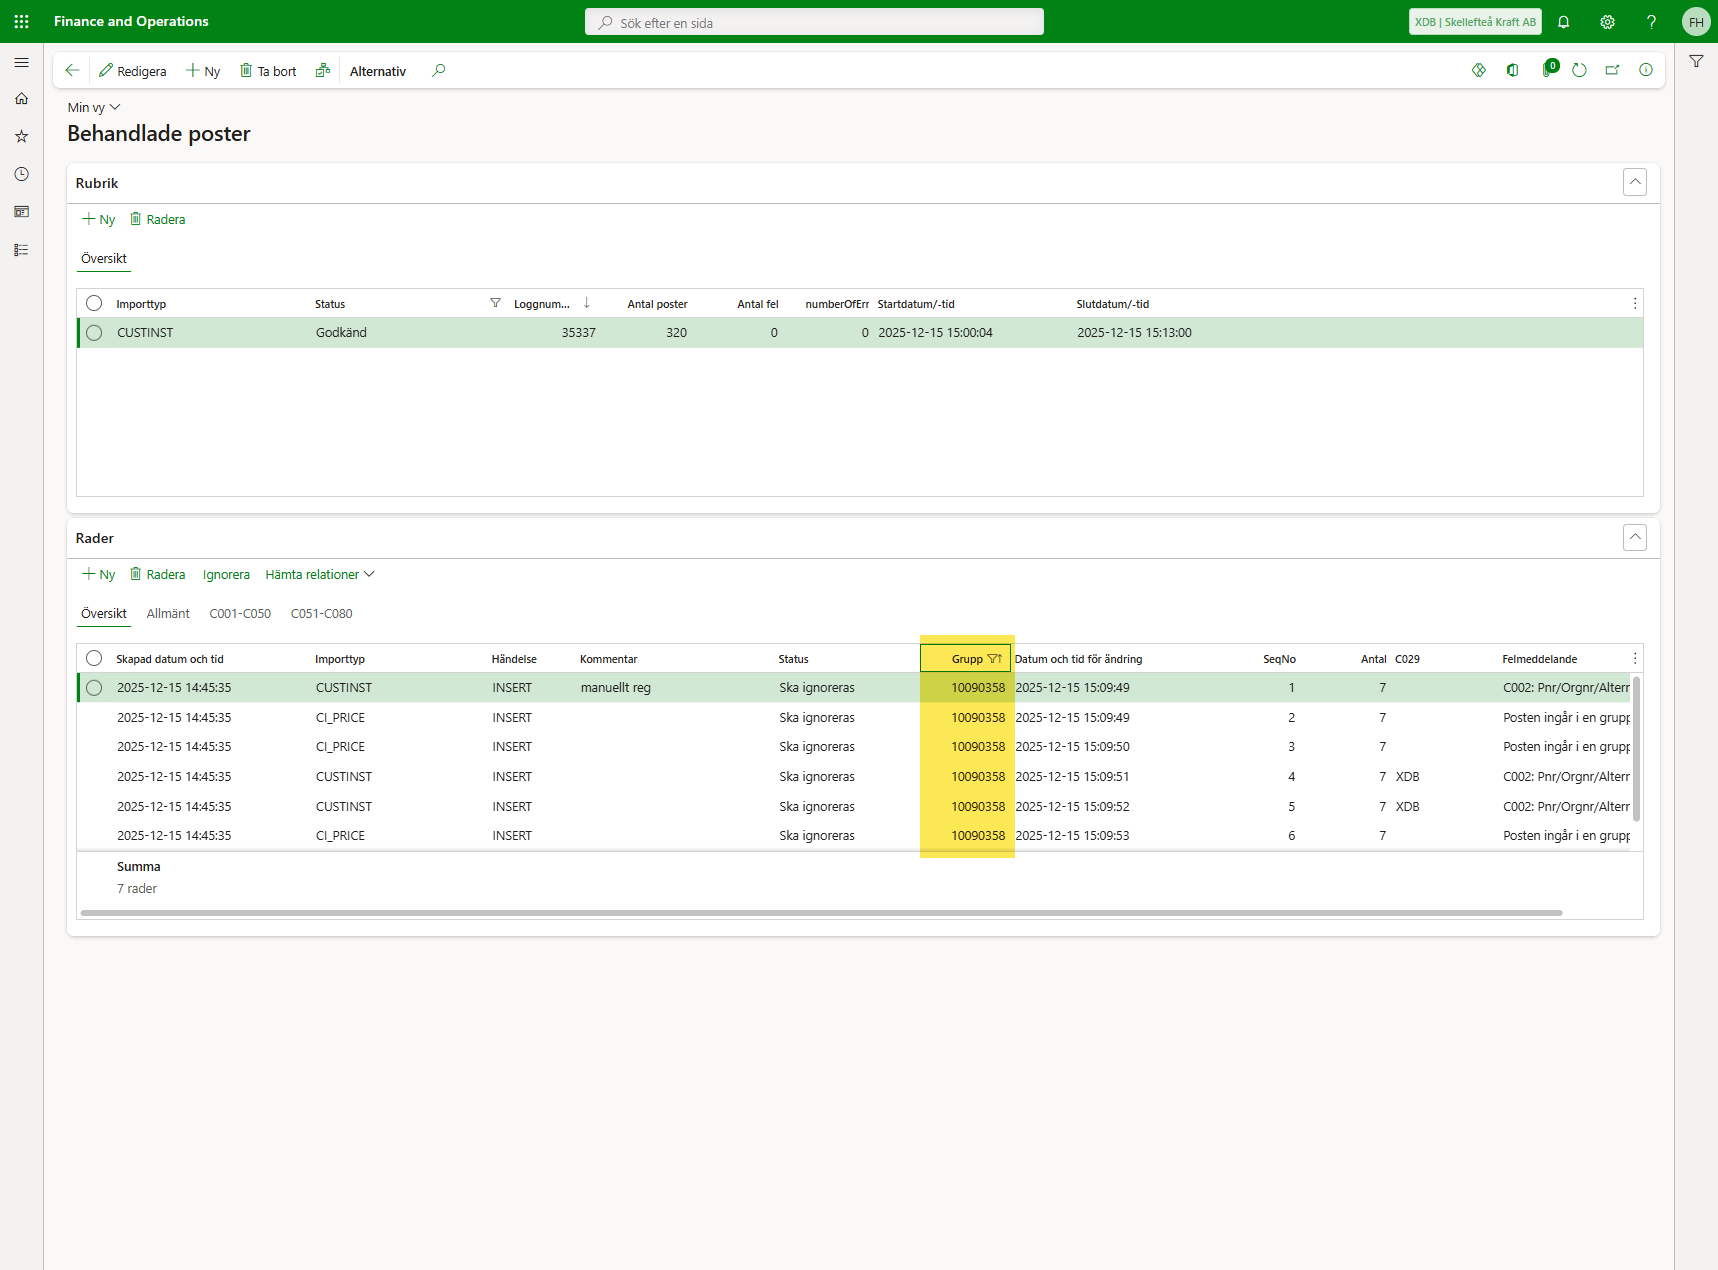Click the refresh page icon
1718x1270 pixels.
(x=1579, y=71)
